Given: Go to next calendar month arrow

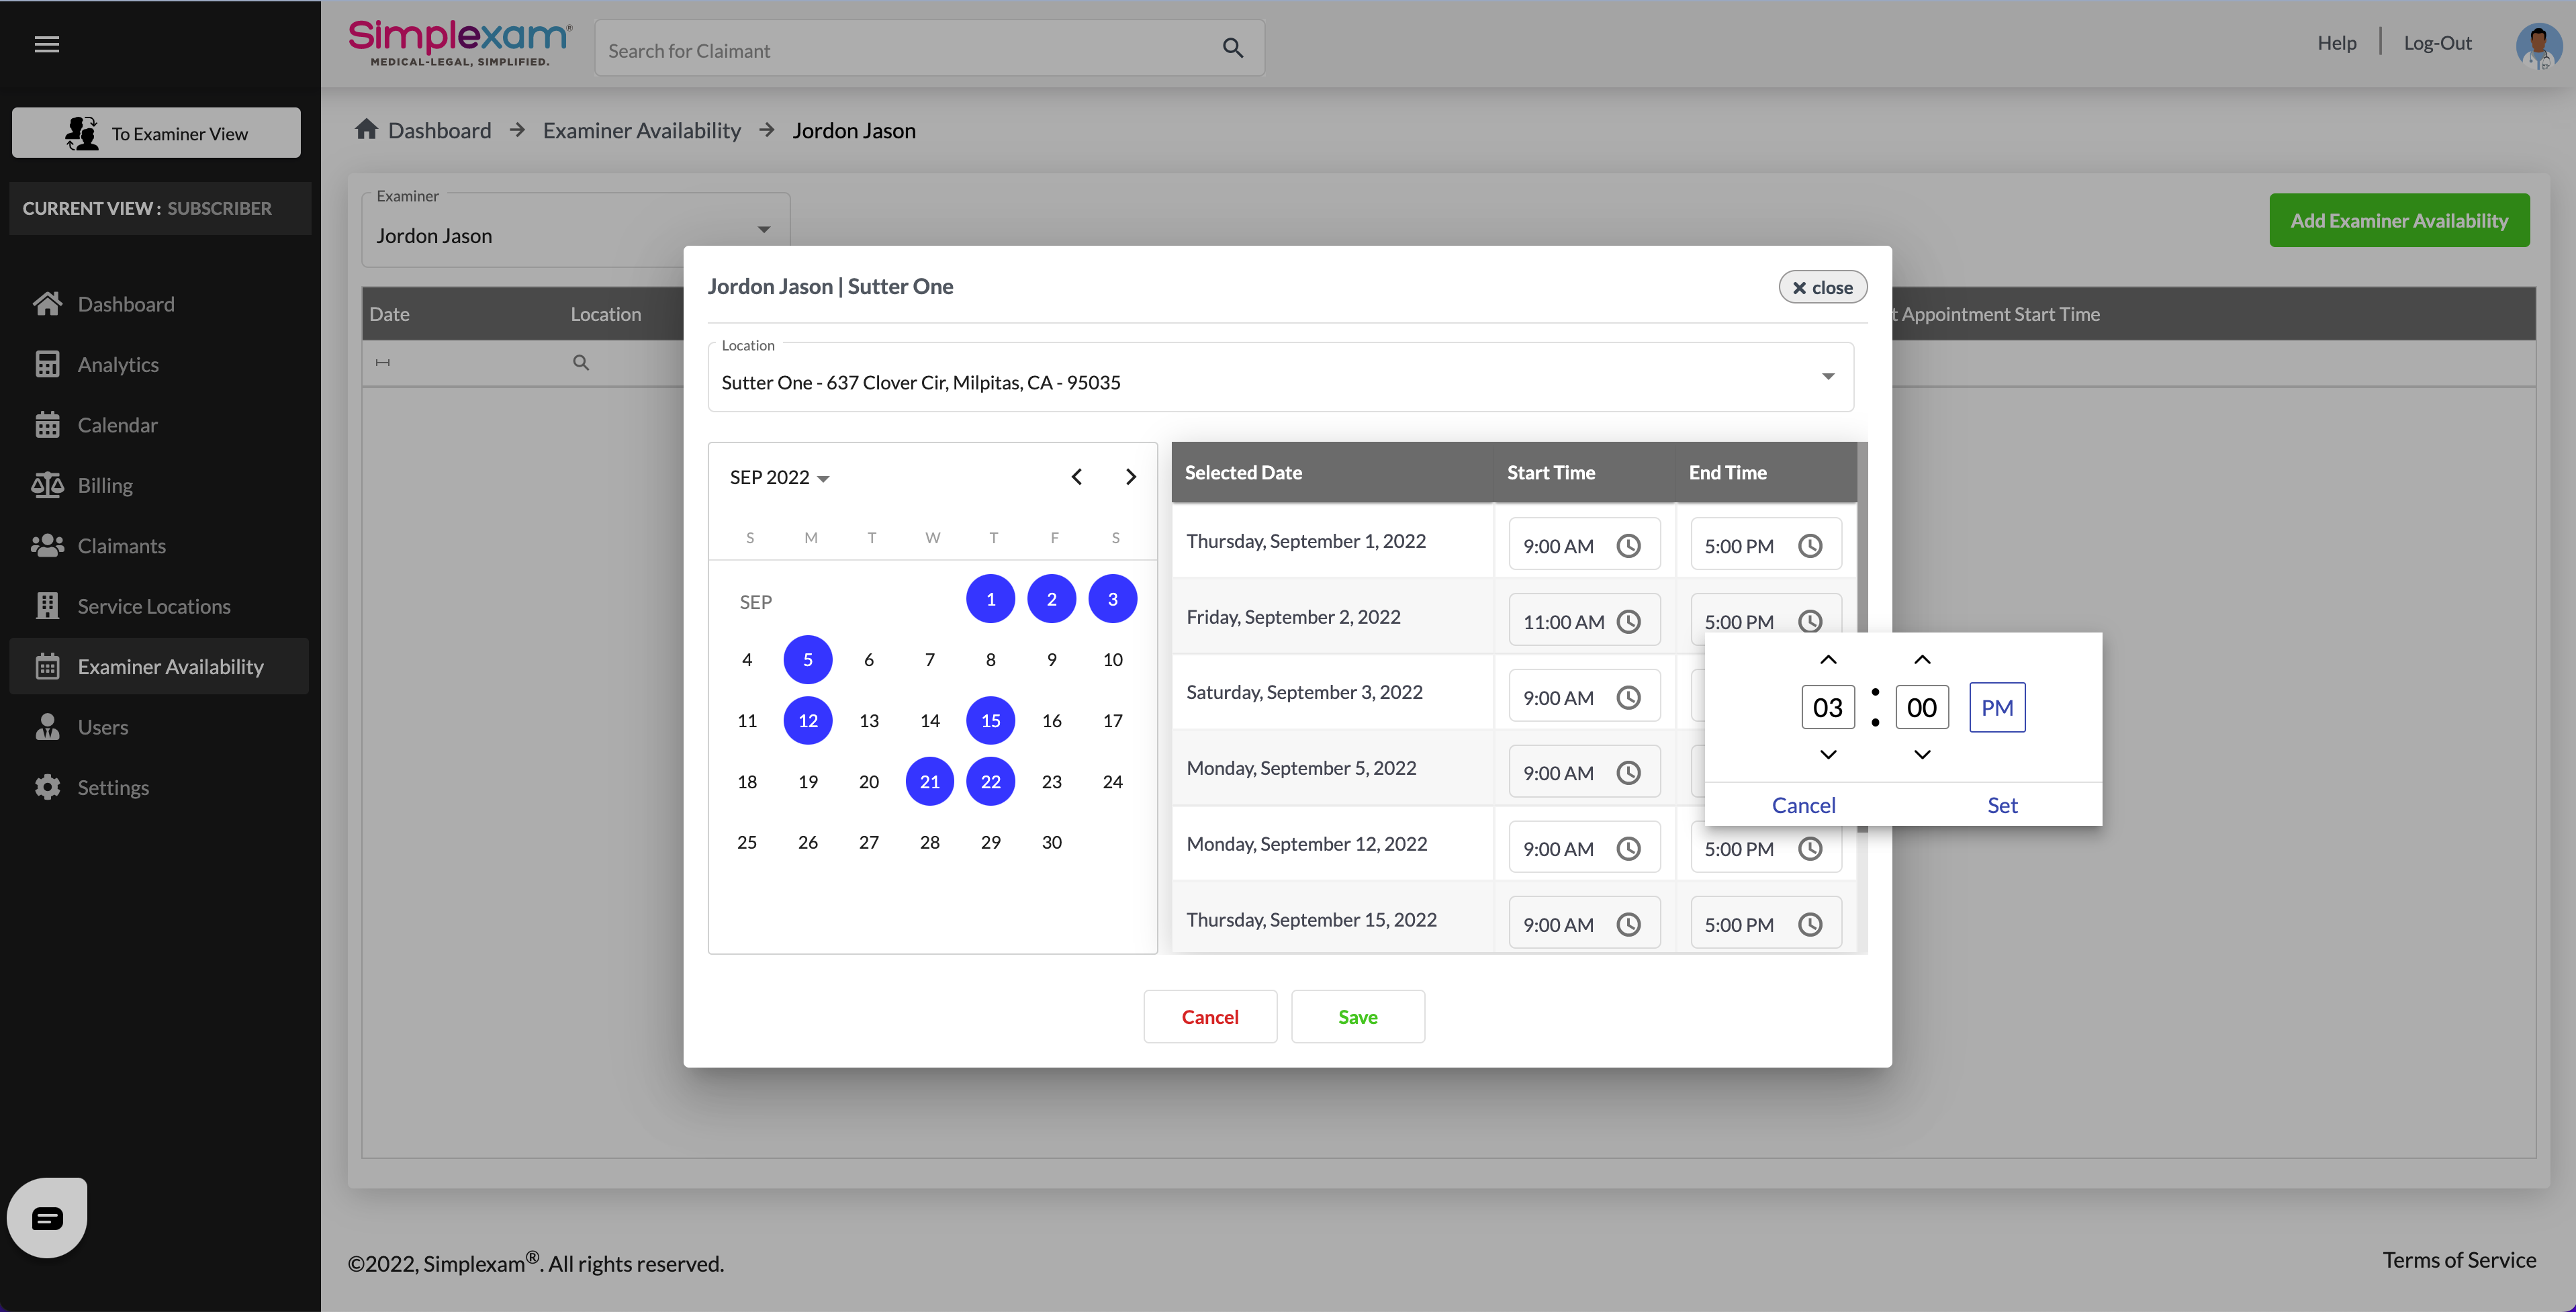Looking at the screenshot, I should (x=1130, y=477).
